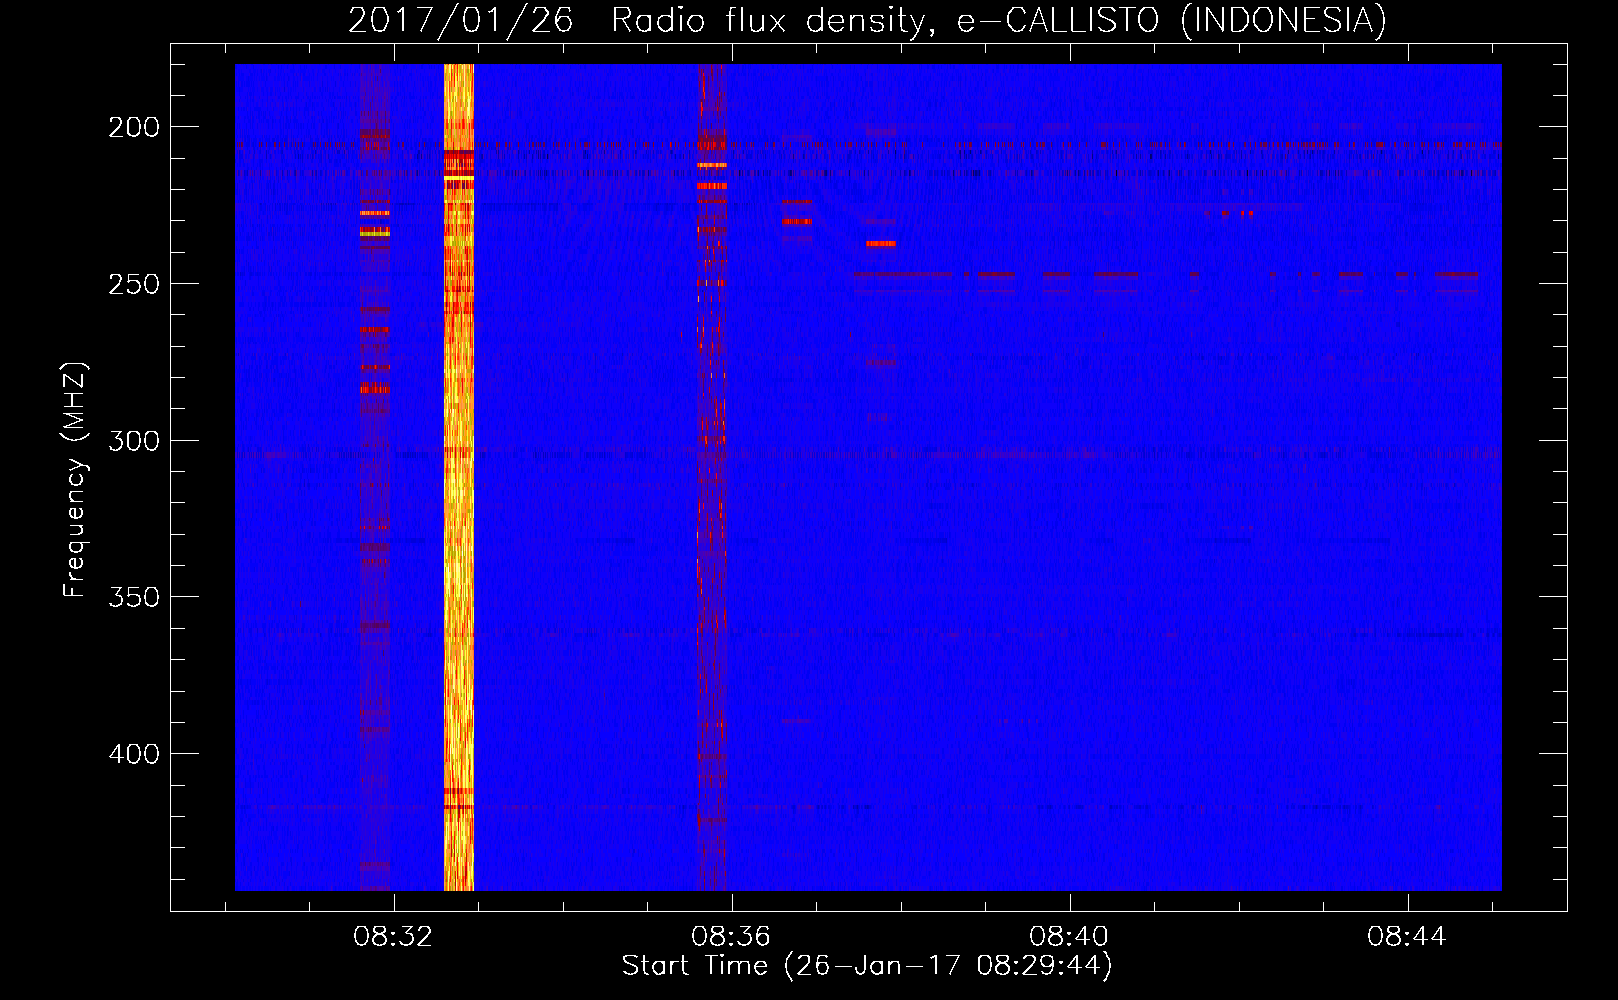Click the bright yellow burst band after 08:32
The image size is (1618, 1000).
click(458, 477)
